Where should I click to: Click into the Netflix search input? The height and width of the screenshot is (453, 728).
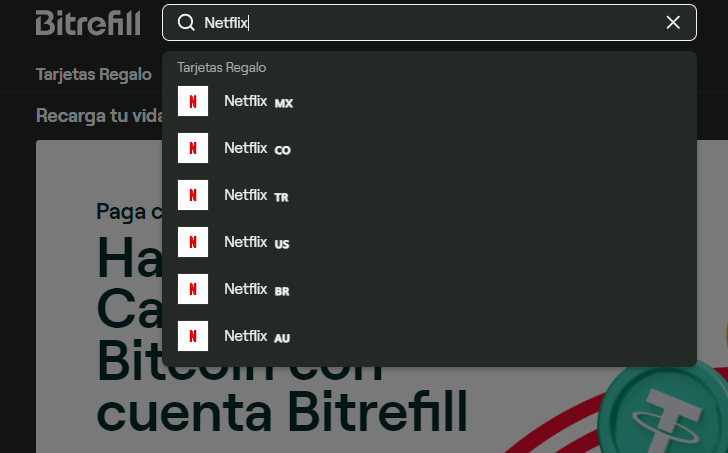click(429, 23)
